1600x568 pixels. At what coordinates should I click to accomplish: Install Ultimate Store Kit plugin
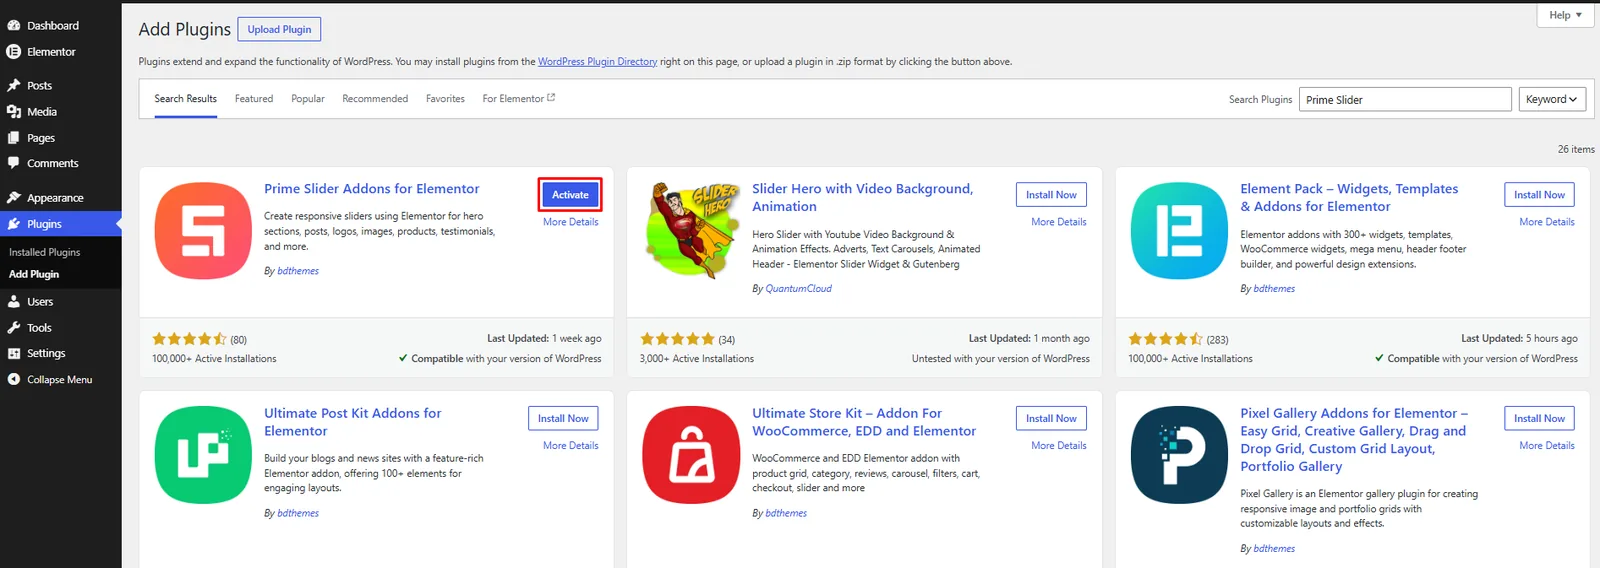[x=1051, y=419]
